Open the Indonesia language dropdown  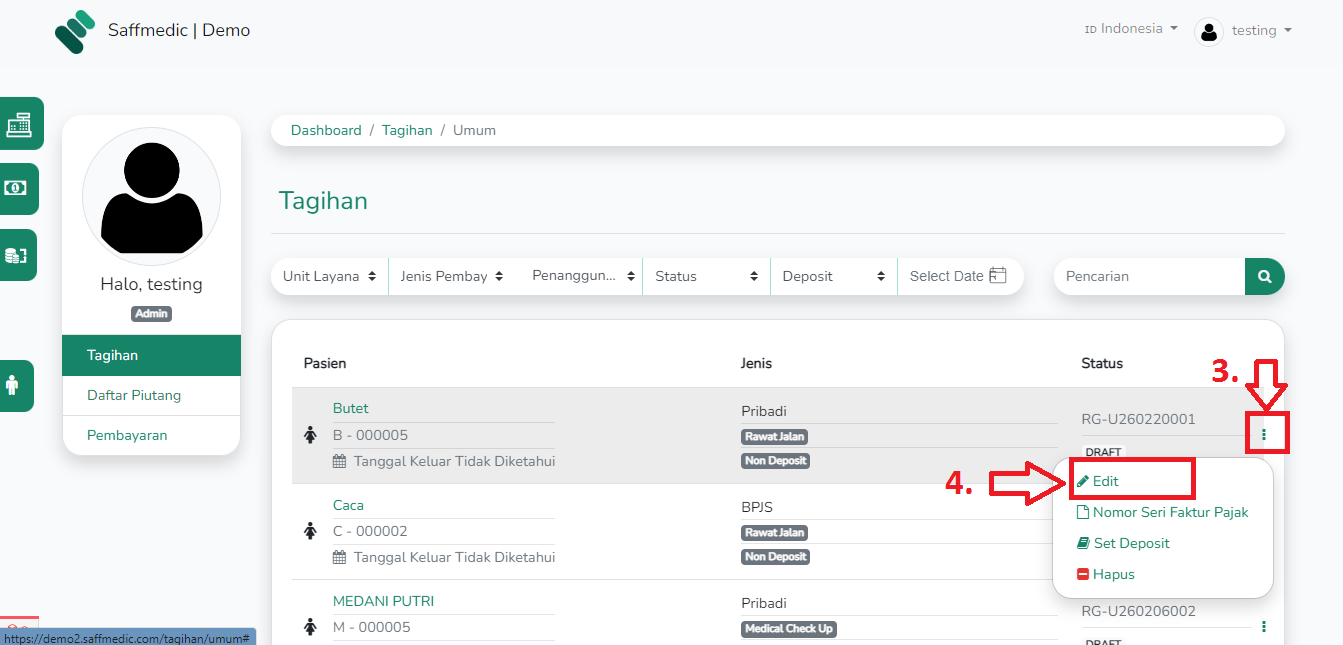pyautogui.click(x=1131, y=29)
